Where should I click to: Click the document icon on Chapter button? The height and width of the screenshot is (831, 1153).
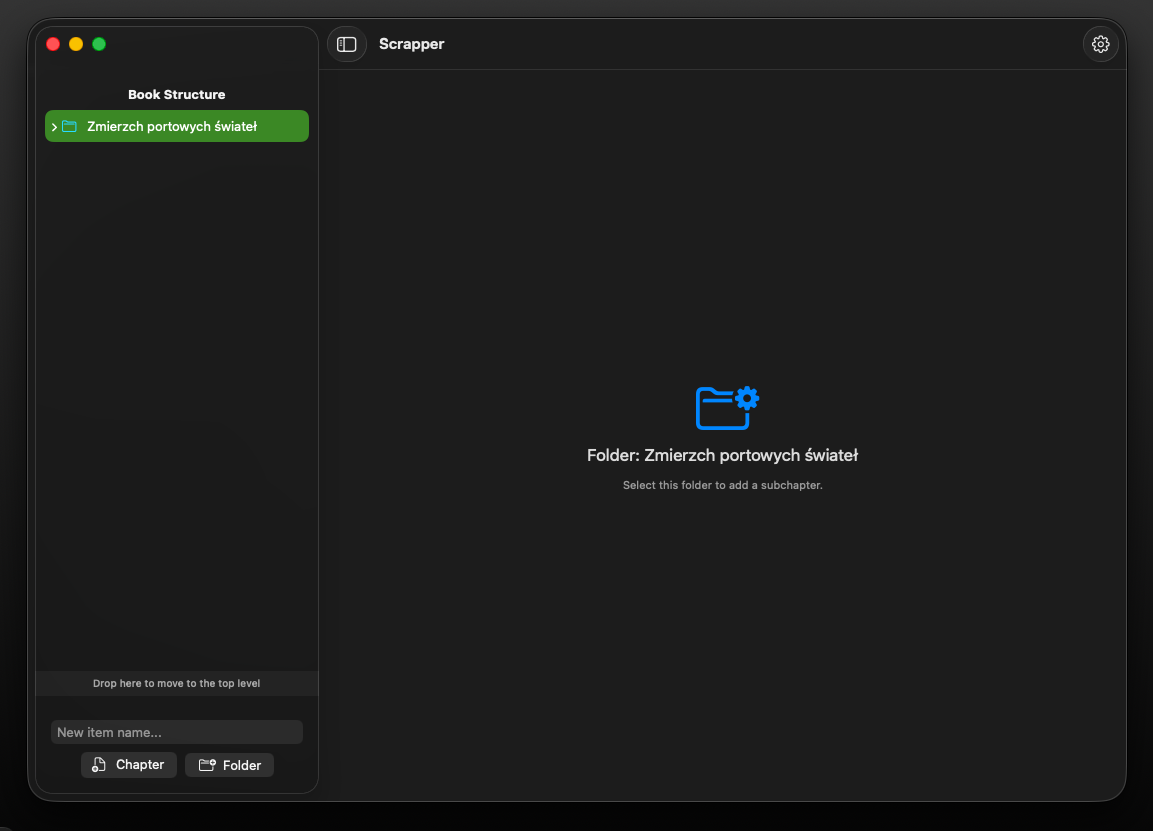click(99, 765)
